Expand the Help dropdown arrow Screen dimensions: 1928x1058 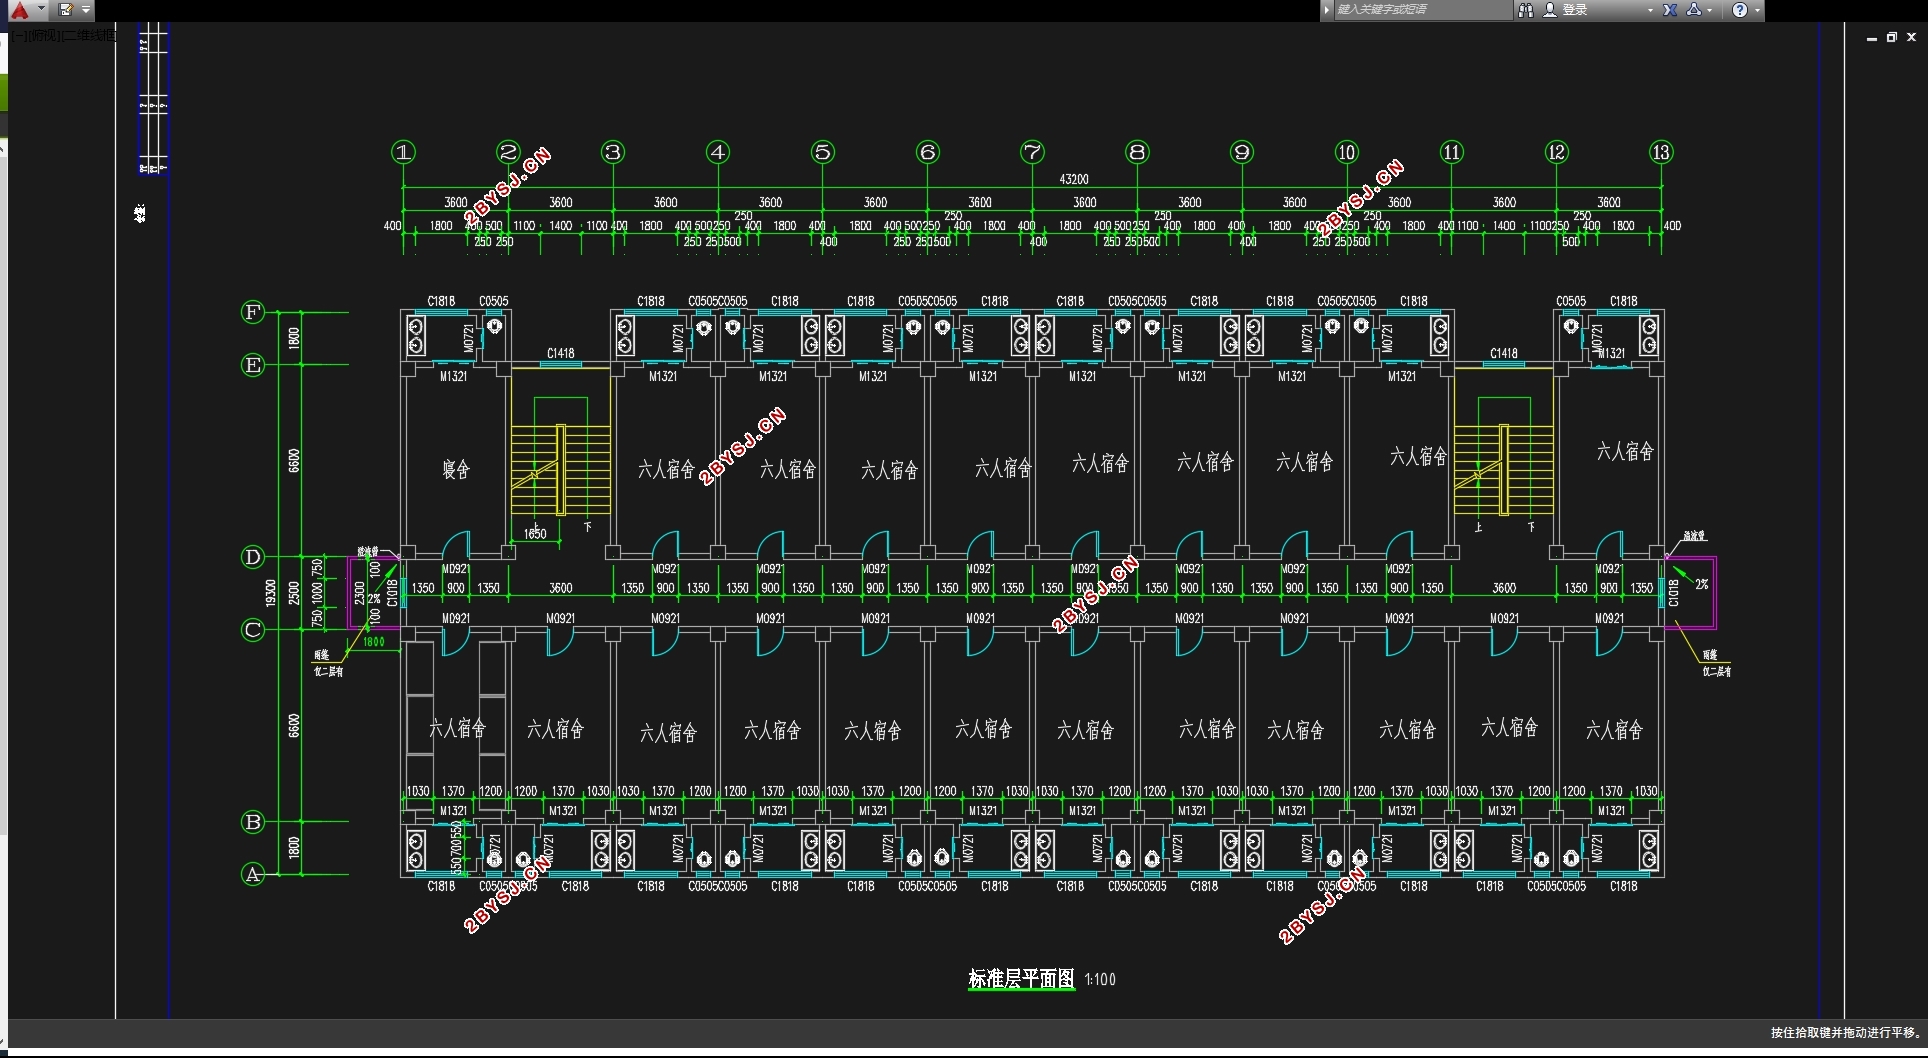pyautogui.click(x=1757, y=10)
